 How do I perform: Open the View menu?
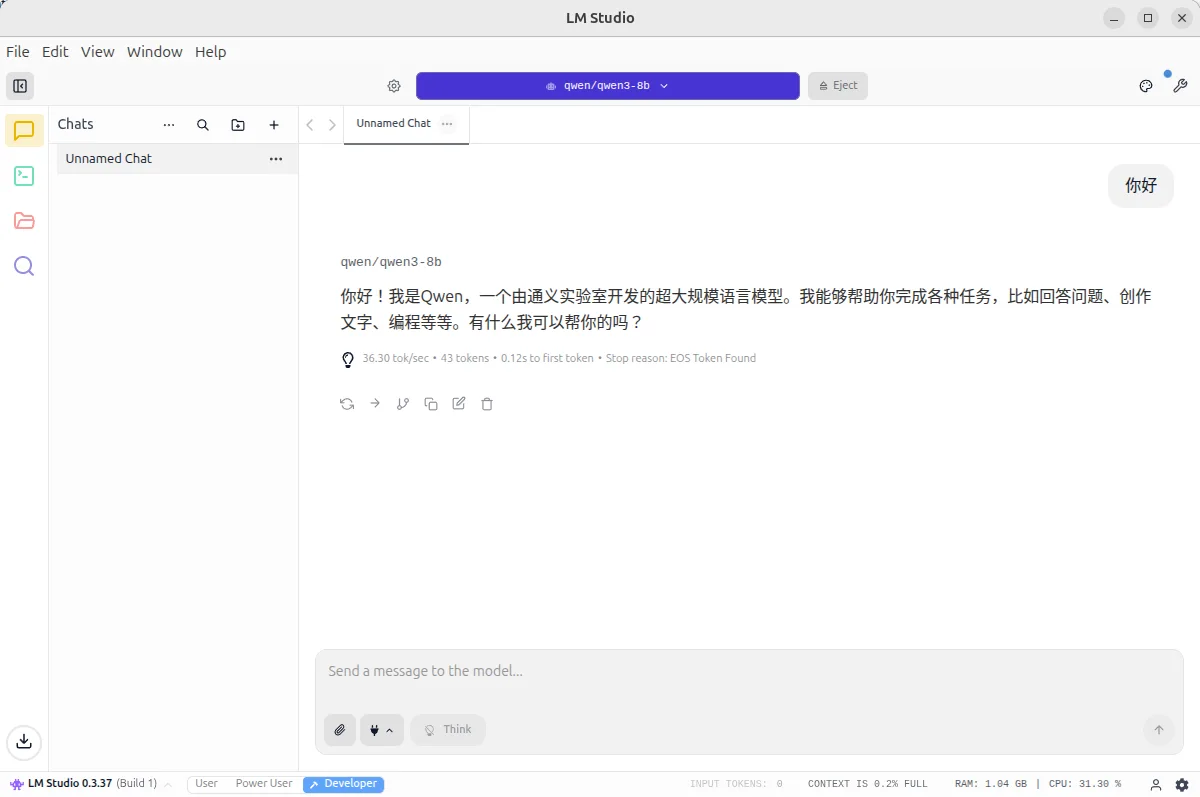point(98,52)
